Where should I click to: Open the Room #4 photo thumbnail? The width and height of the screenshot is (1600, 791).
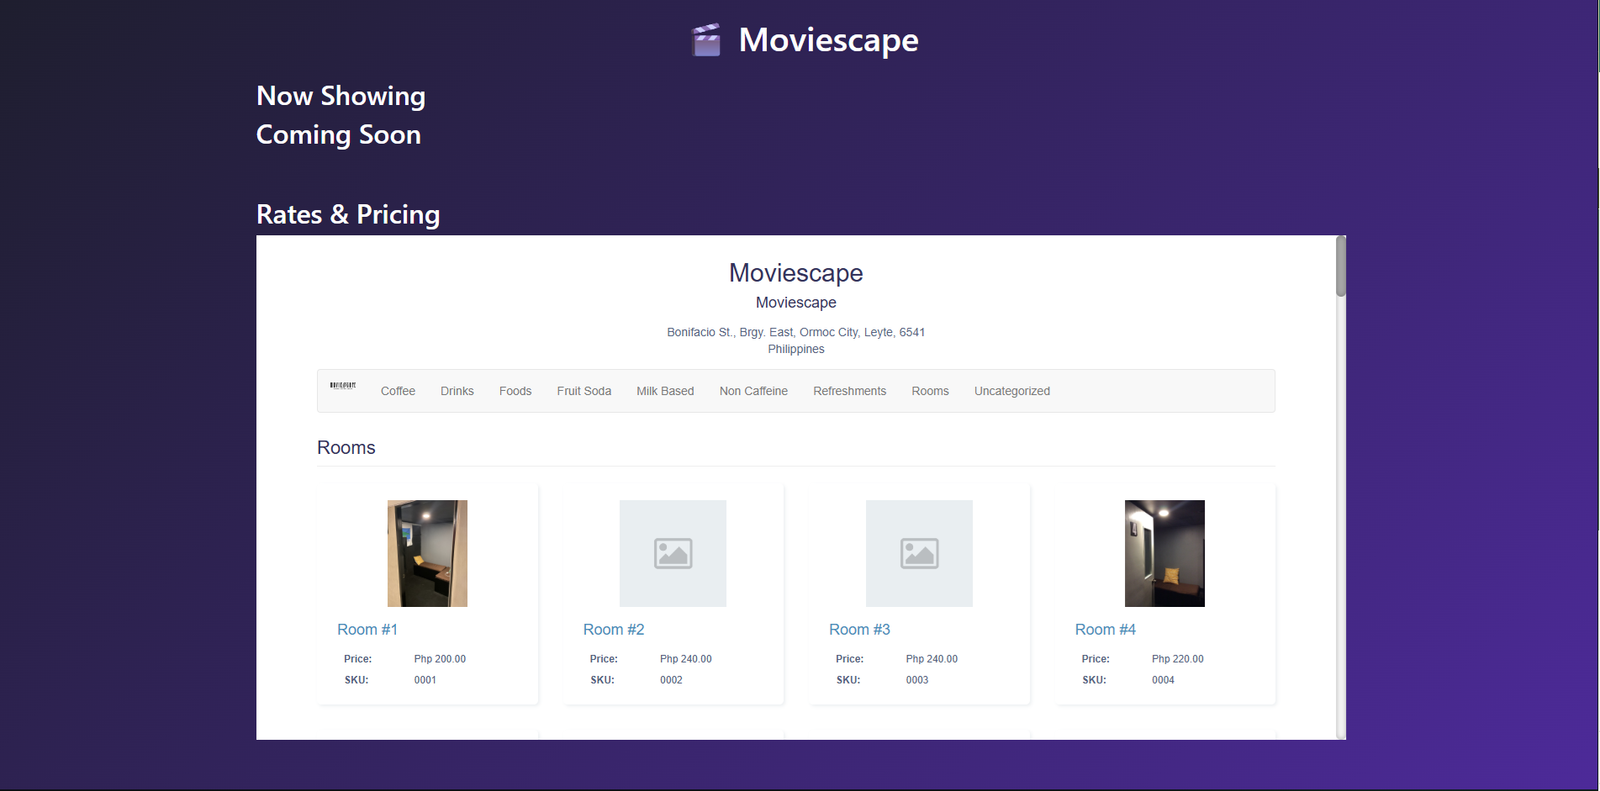coord(1165,553)
